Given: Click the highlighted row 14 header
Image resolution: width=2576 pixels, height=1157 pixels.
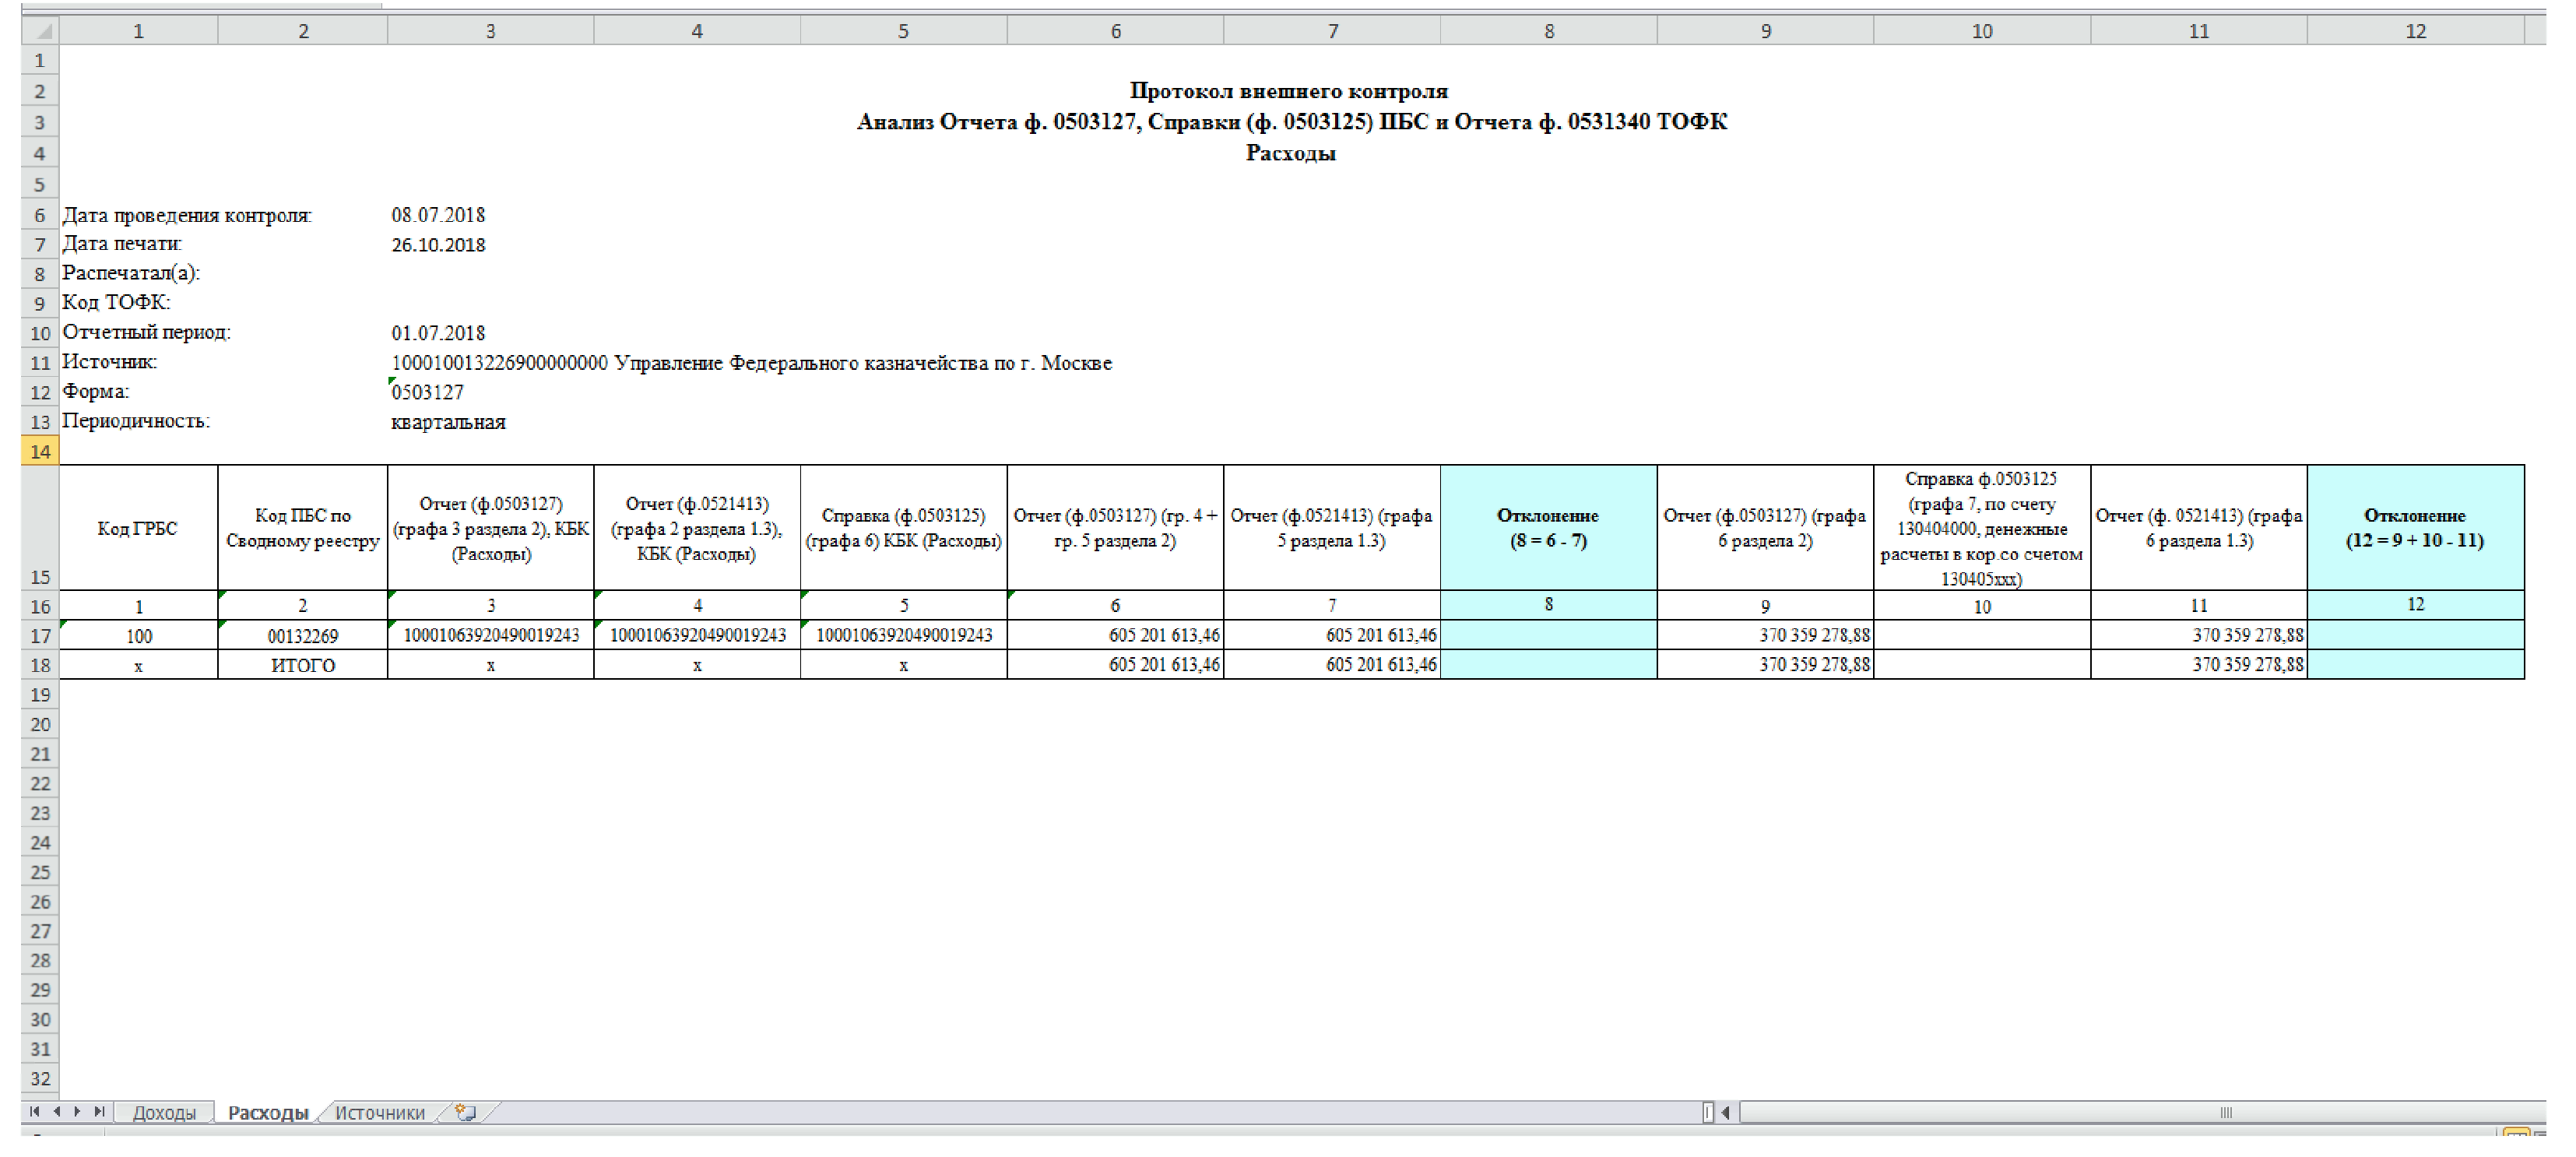Looking at the screenshot, I should click(40, 451).
